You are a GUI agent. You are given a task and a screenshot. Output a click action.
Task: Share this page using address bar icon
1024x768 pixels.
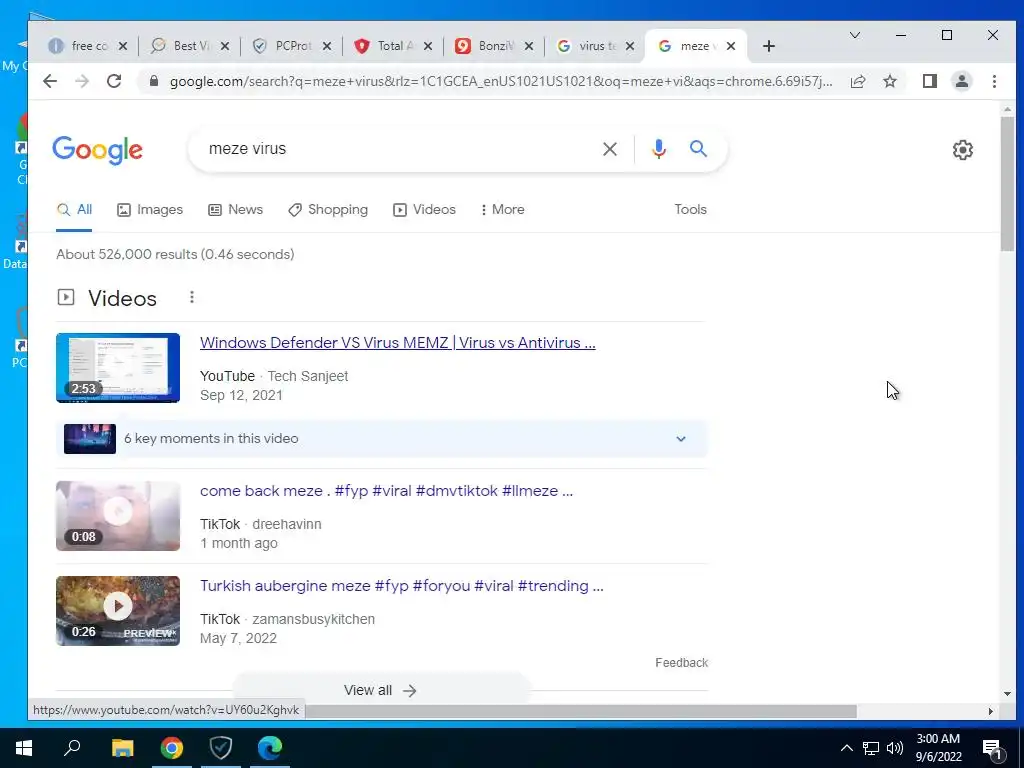click(858, 81)
